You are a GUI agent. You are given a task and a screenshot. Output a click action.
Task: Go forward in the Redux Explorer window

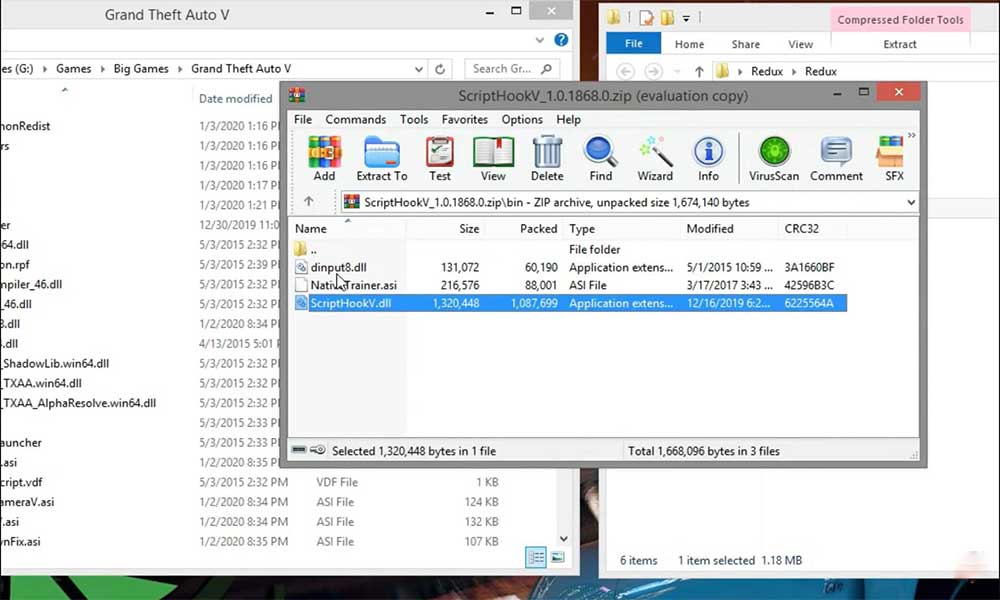point(653,71)
